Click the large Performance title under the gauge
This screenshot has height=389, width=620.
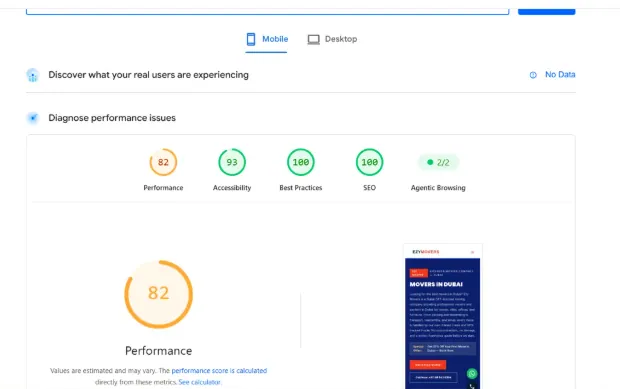tap(159, 351)
